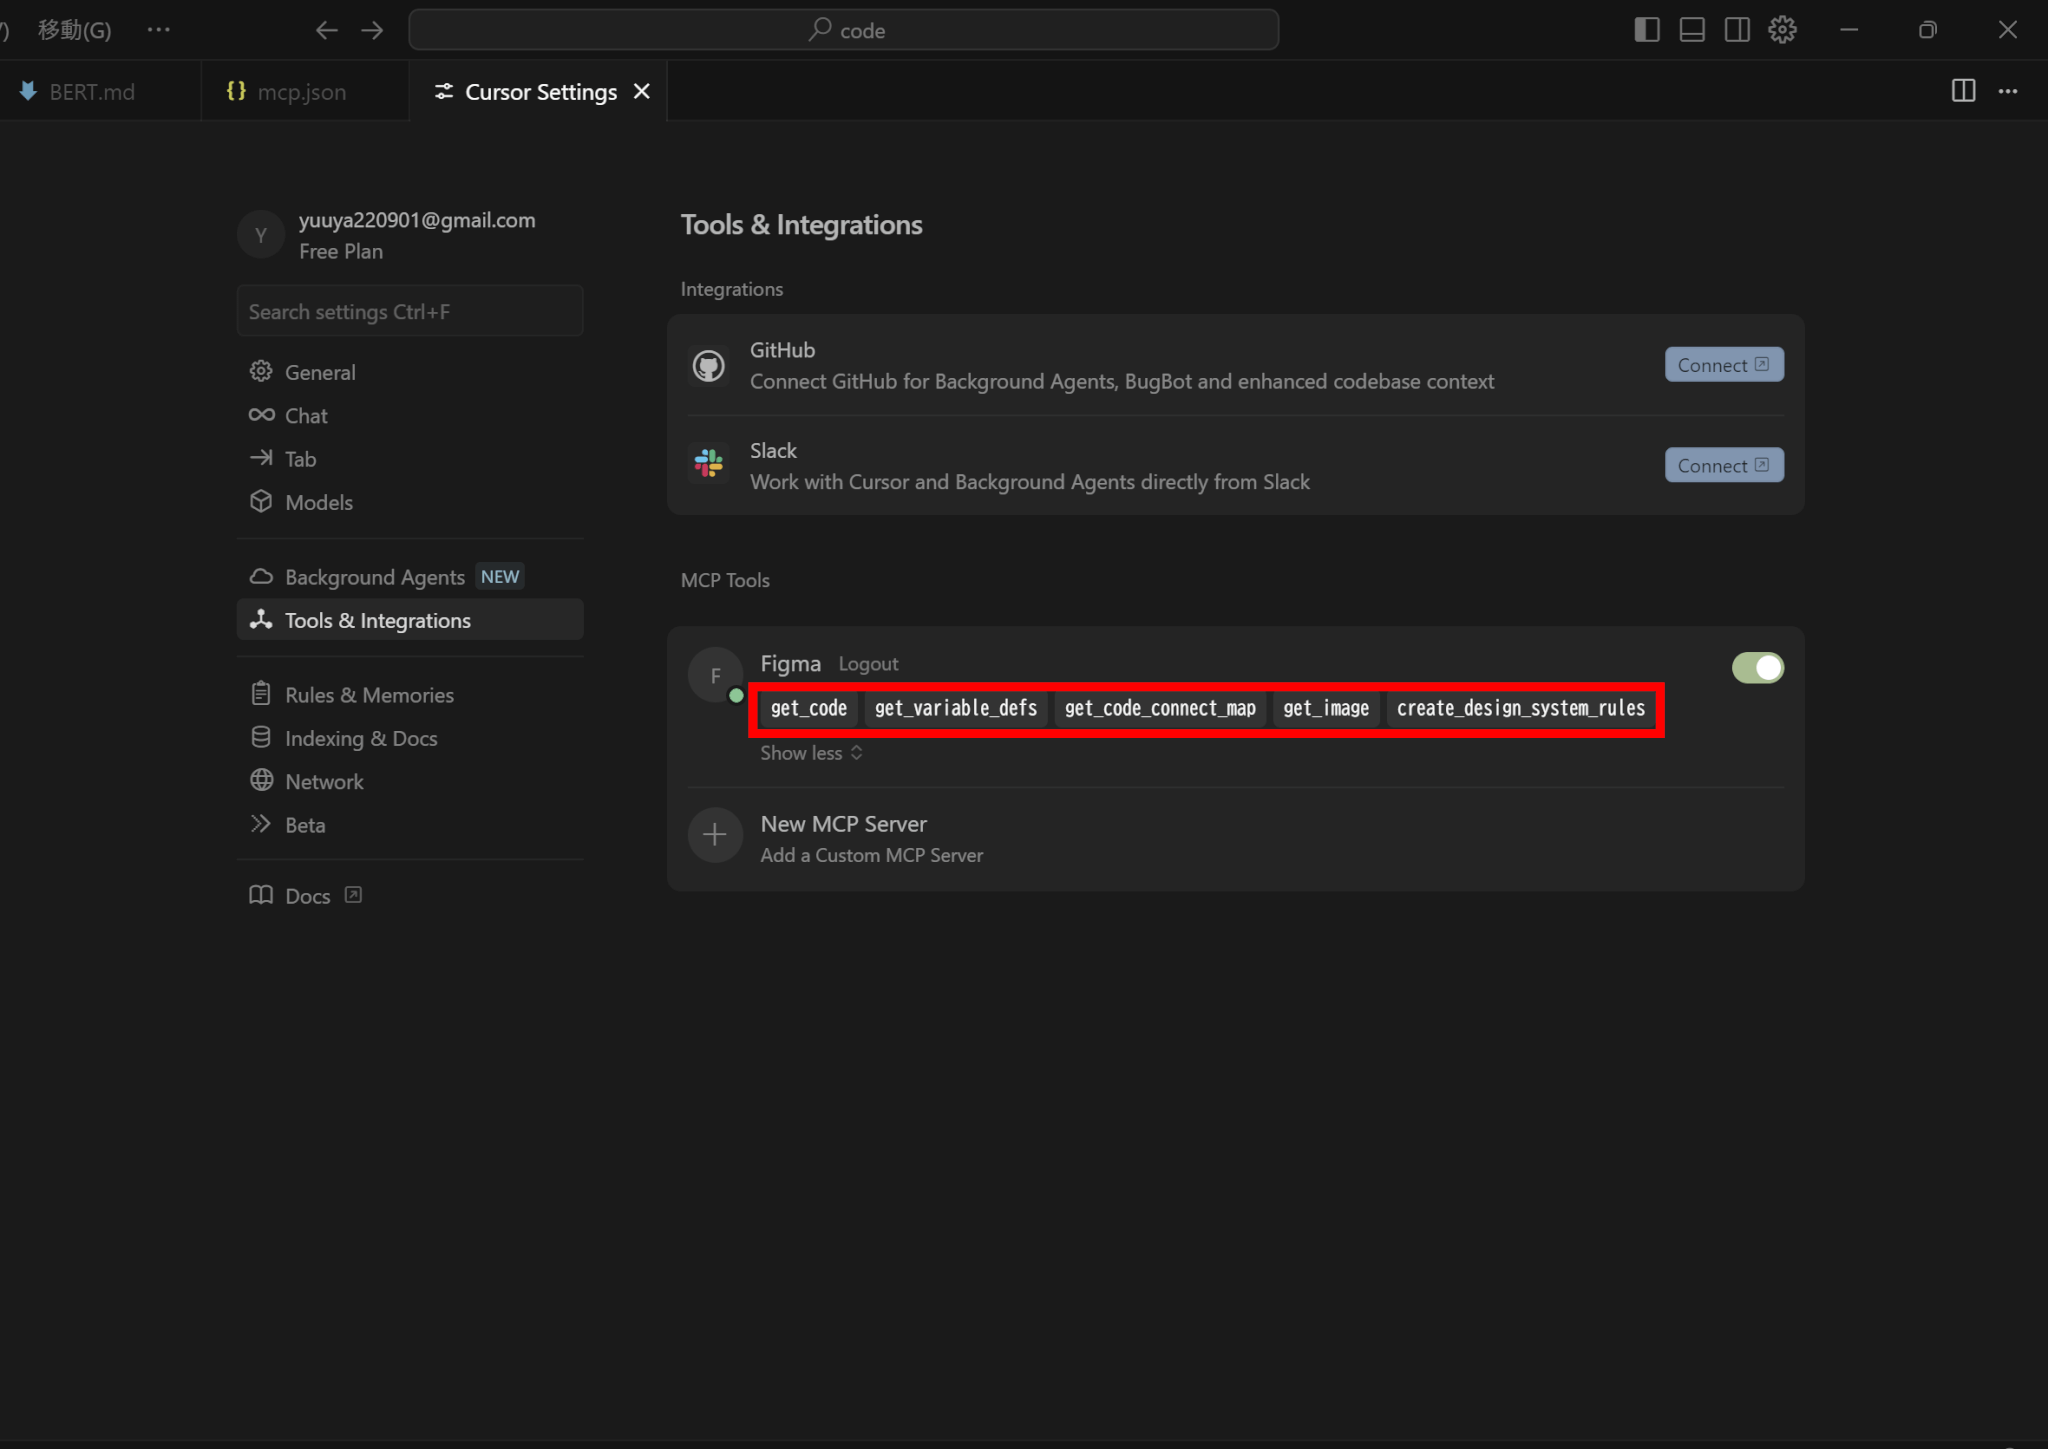Focus the Search settings field
Image resolution: width=2048 pixels, height=1449 pixels.
pyautogui.click(x=410, y=311)
